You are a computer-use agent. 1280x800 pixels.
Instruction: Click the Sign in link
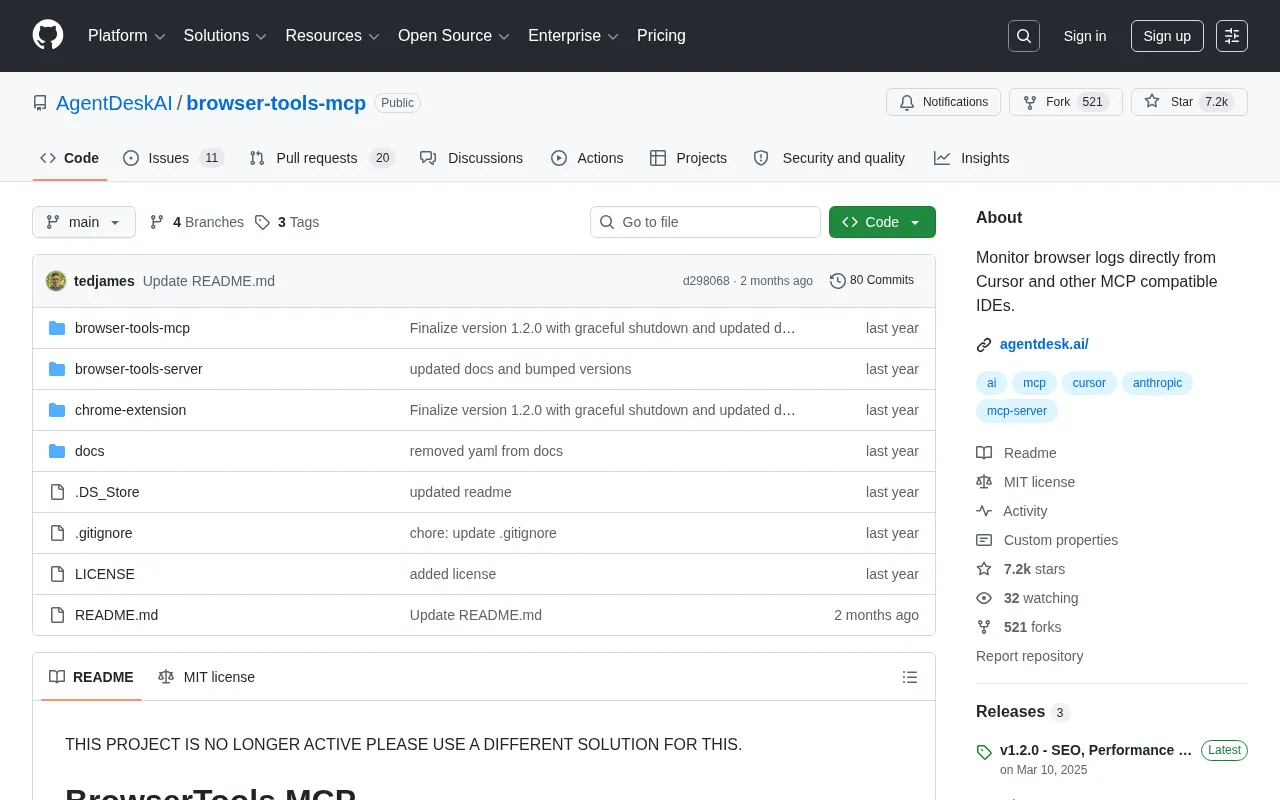(1085, 36)
